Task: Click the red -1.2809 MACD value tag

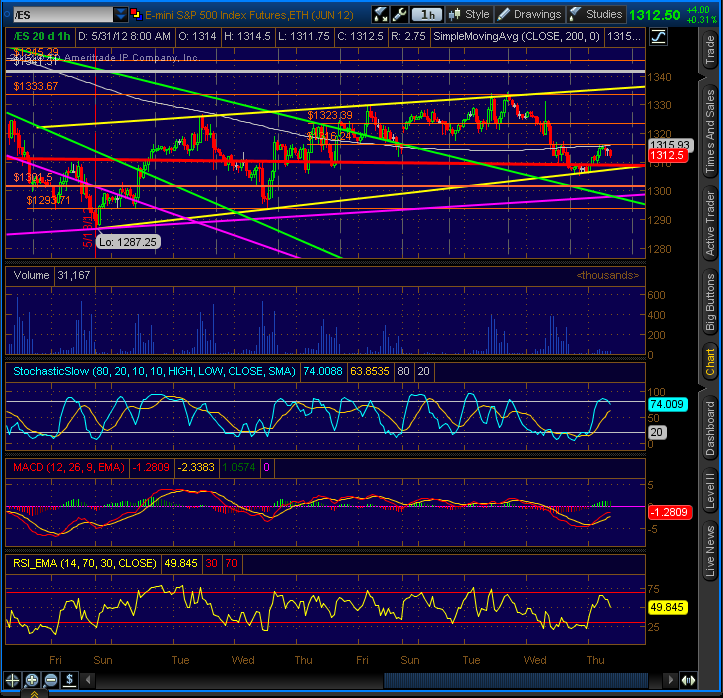Action: (669, 512)
